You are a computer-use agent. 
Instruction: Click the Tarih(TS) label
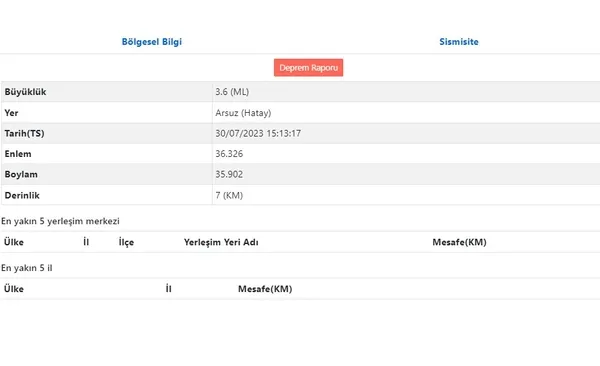pyautogui.click(x=24, y=134)
